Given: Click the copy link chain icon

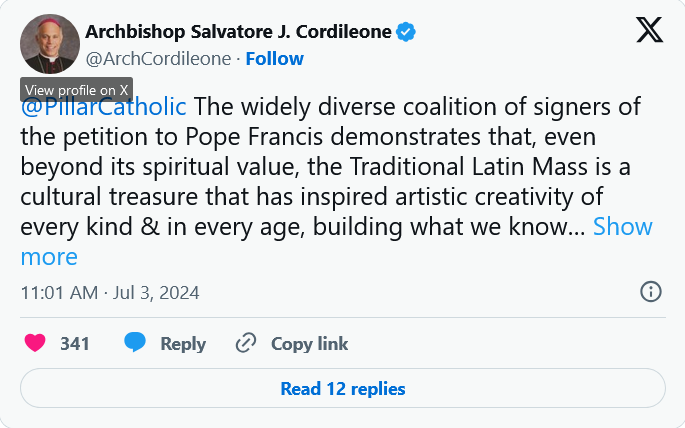Looking at the screenshot, I should 246,343.
